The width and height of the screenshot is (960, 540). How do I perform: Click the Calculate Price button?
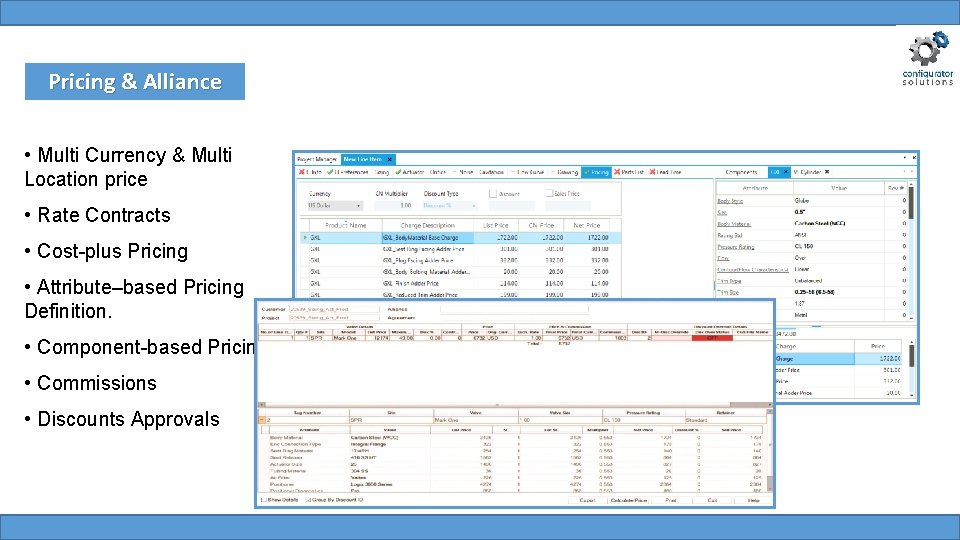[x=629, y=500]
